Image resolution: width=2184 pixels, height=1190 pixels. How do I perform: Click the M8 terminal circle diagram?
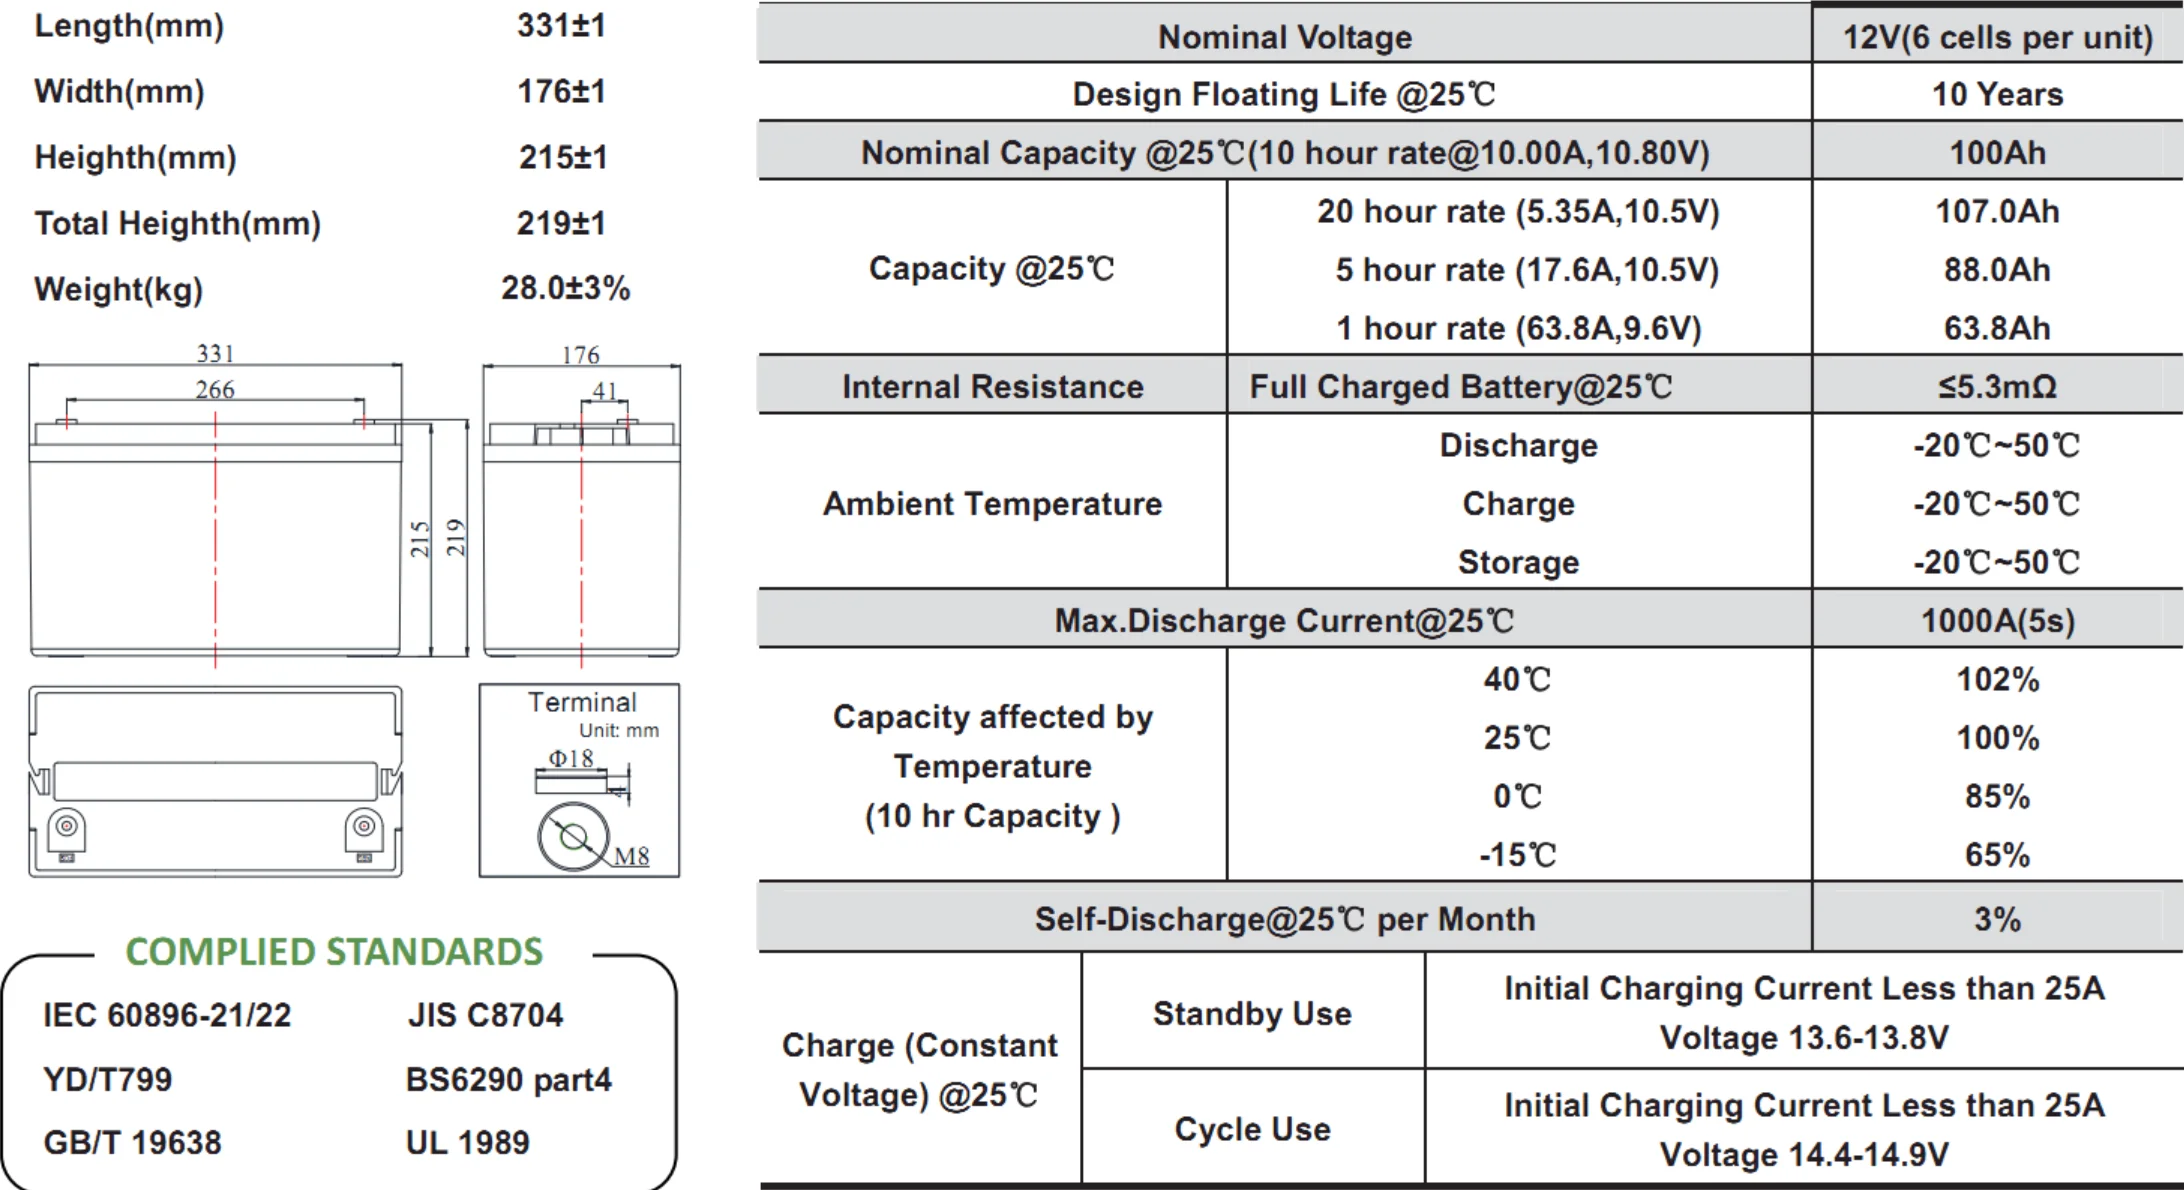click(574, 836)
